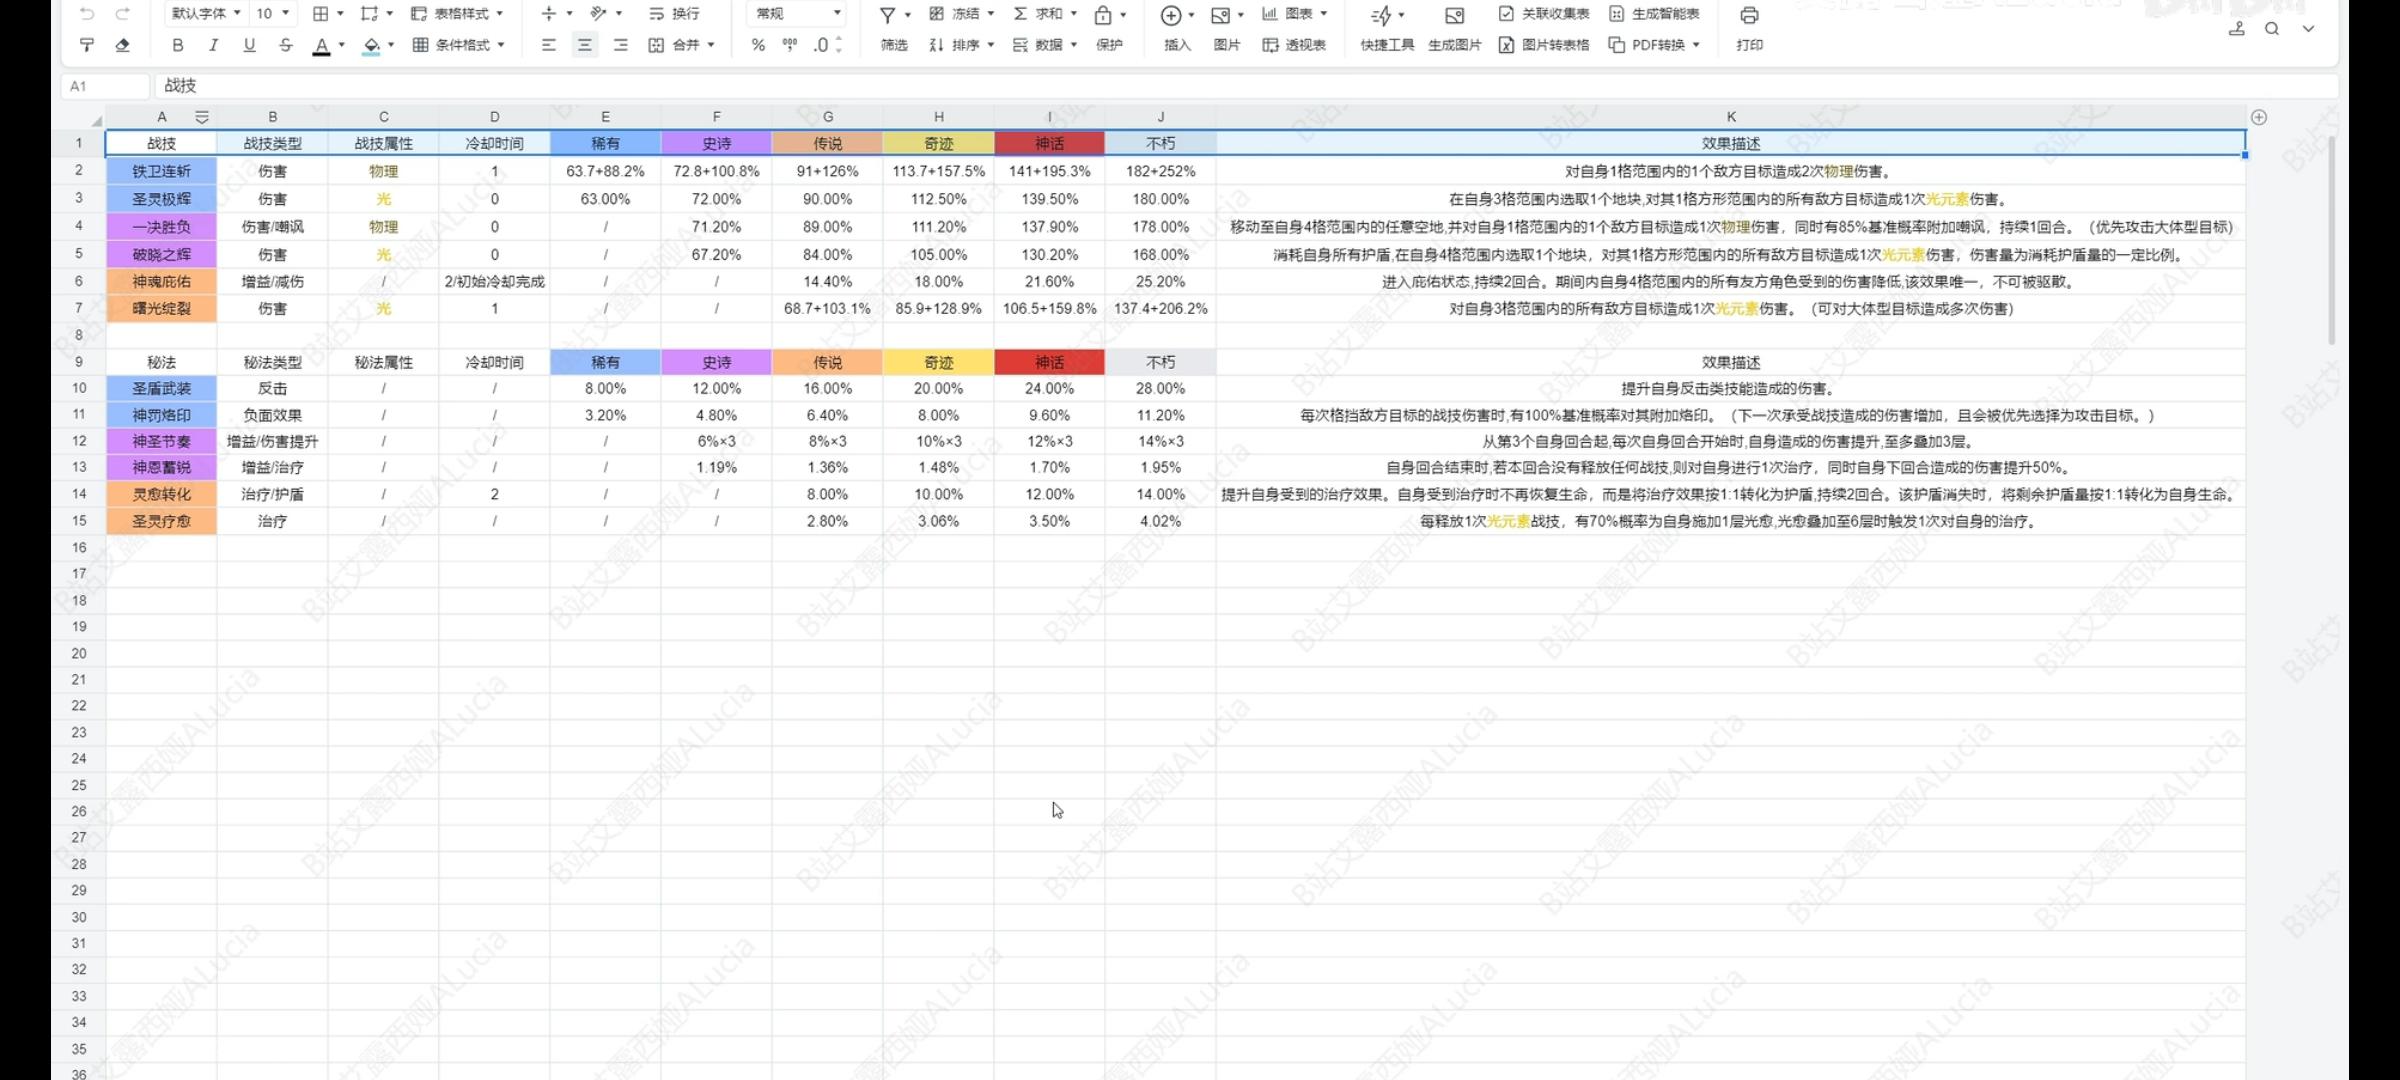Open the 常规 number format dropdown
Image resolution: width=2400 pixels, height=1080 pixels.
pos(793,14)
